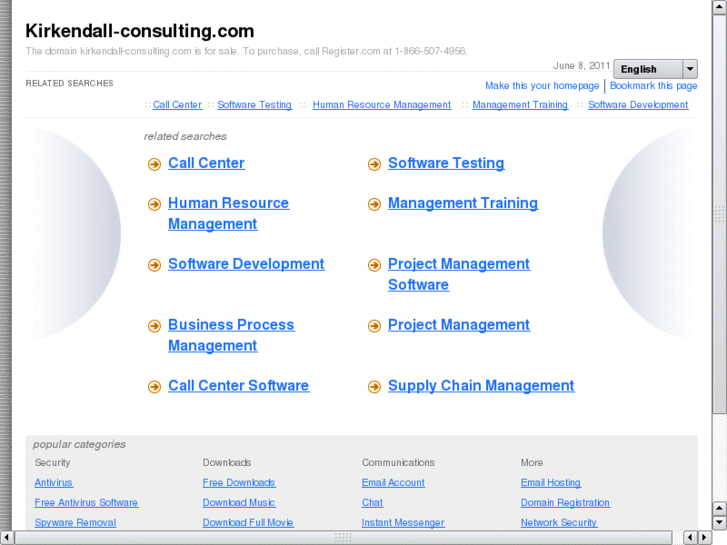Click the arrow icon next to Human Resource Management
The height and width of the screenshot is (545, 727).
click(154, 204)
